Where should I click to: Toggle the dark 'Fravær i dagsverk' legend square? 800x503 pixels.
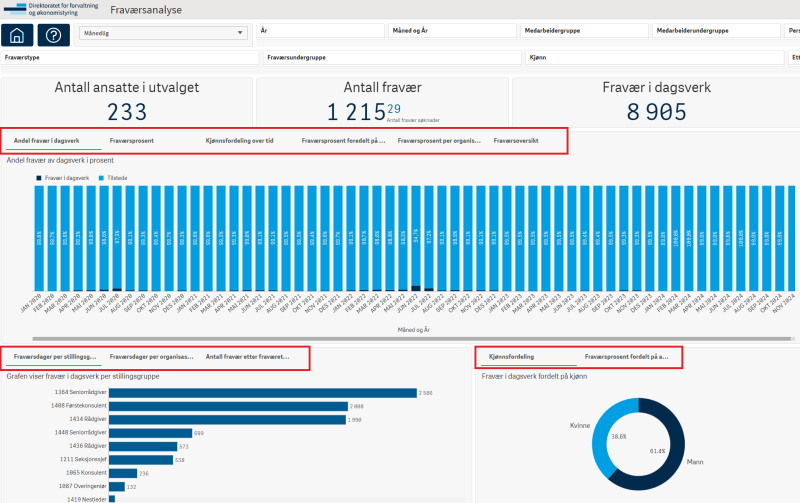tap(39, 178)
